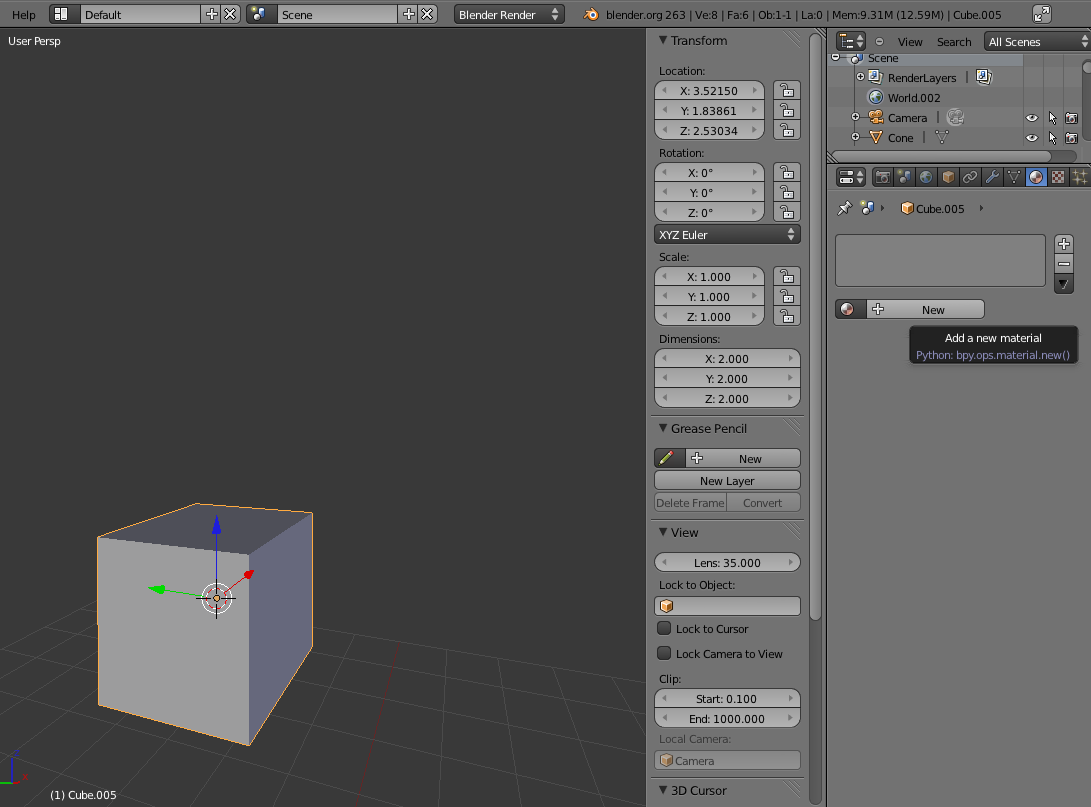Open the Modifiers tab (wrench icon)
This screenshot has width=1091, height=807.
(992, 177)
